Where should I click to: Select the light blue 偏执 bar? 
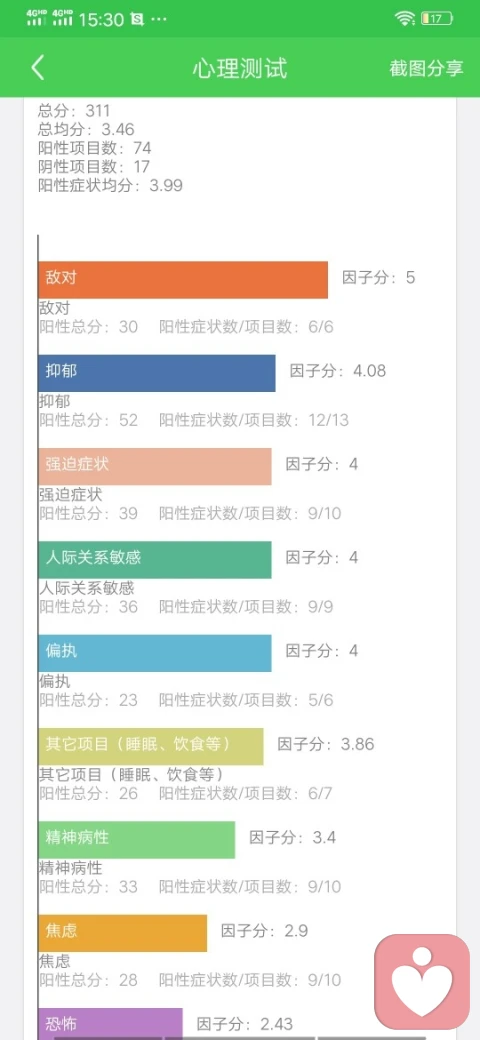pyautogui.click(x=155, y=653)
